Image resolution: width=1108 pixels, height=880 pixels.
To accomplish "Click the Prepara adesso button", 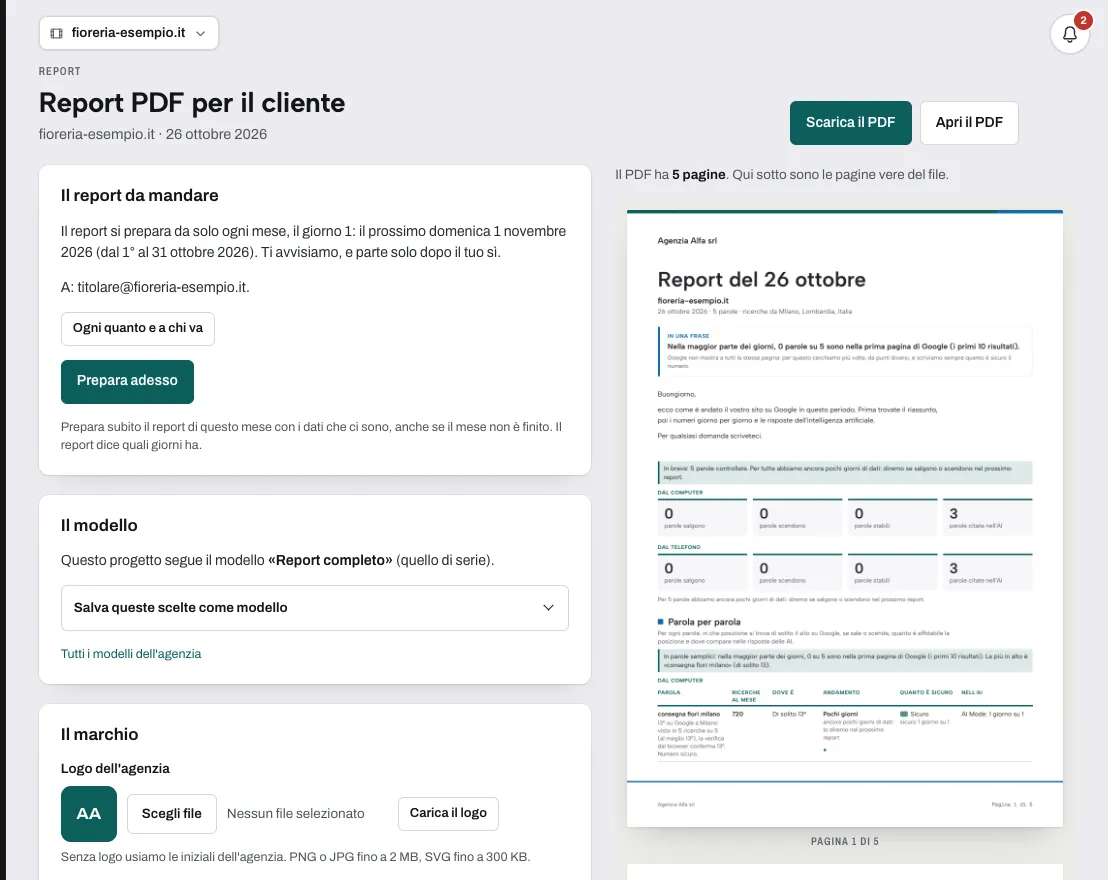I will pyautogui.click(x=127, y=381).
